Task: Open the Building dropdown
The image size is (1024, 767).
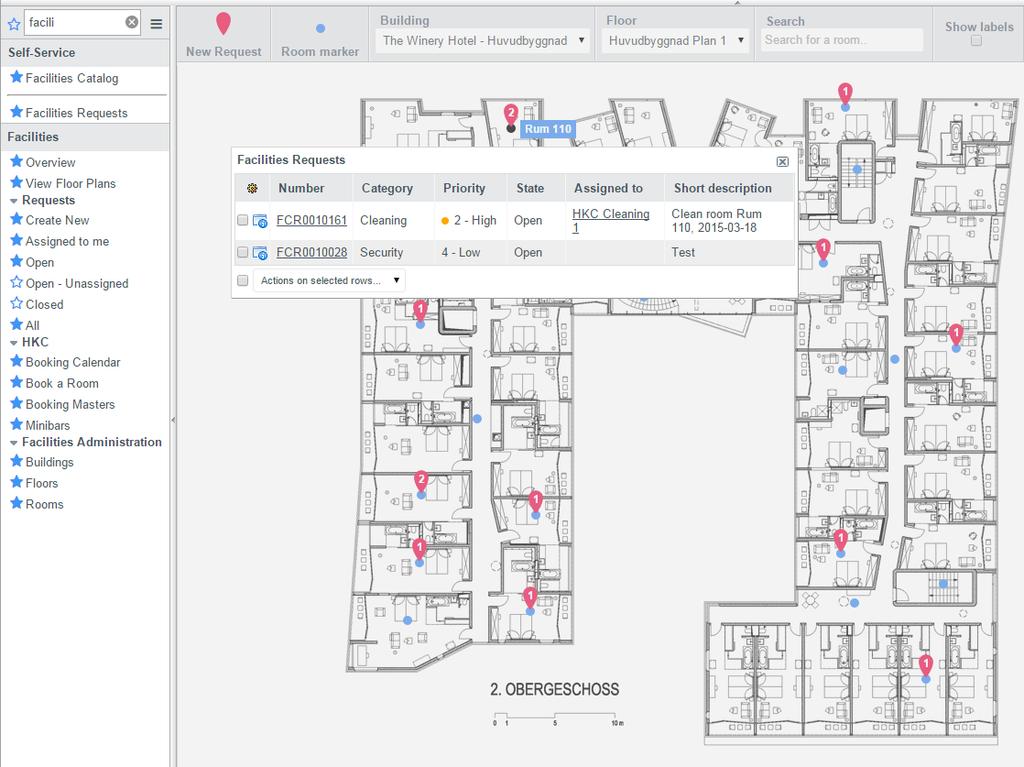Action: [483, 41]
